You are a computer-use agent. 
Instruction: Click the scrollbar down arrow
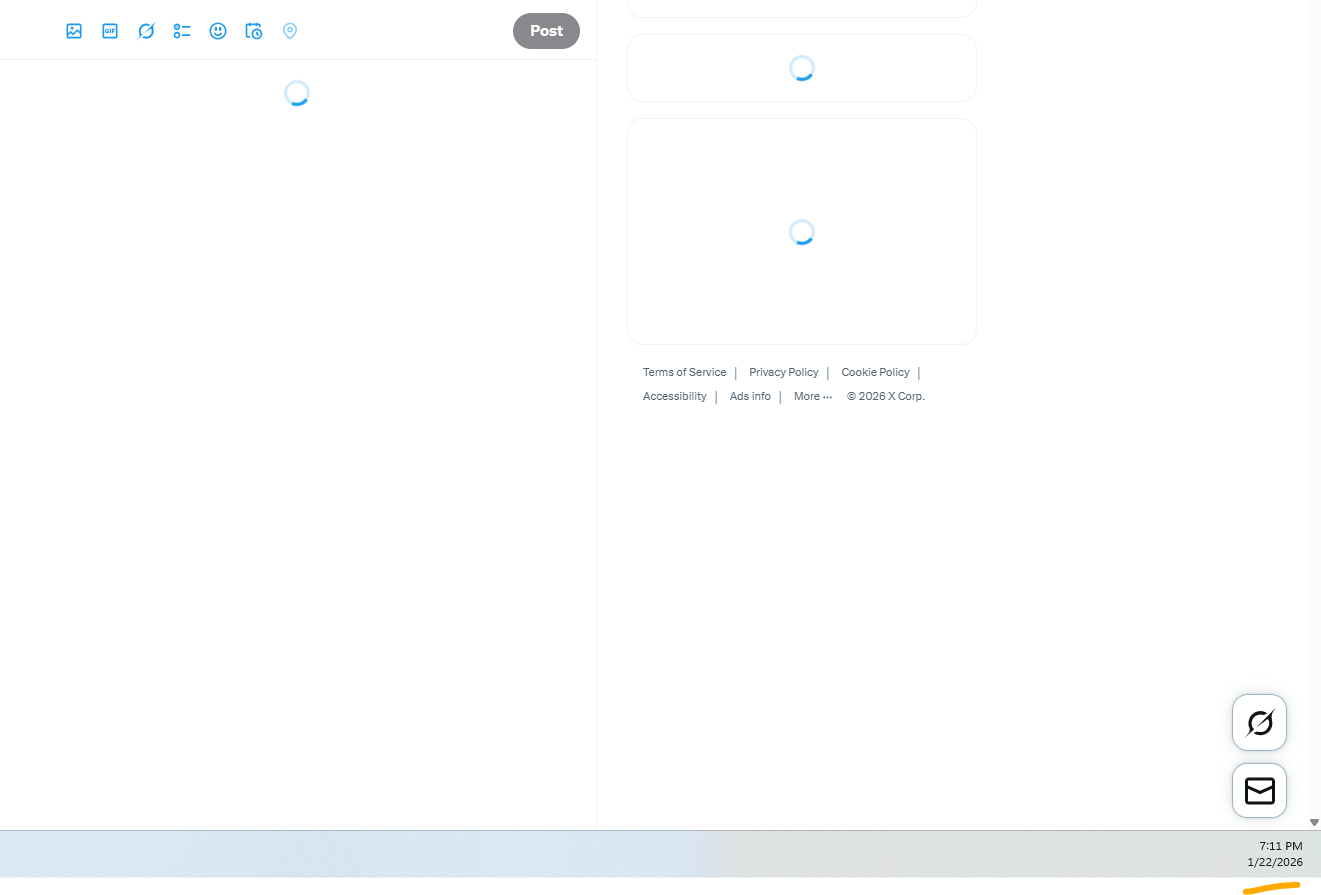1314,822
